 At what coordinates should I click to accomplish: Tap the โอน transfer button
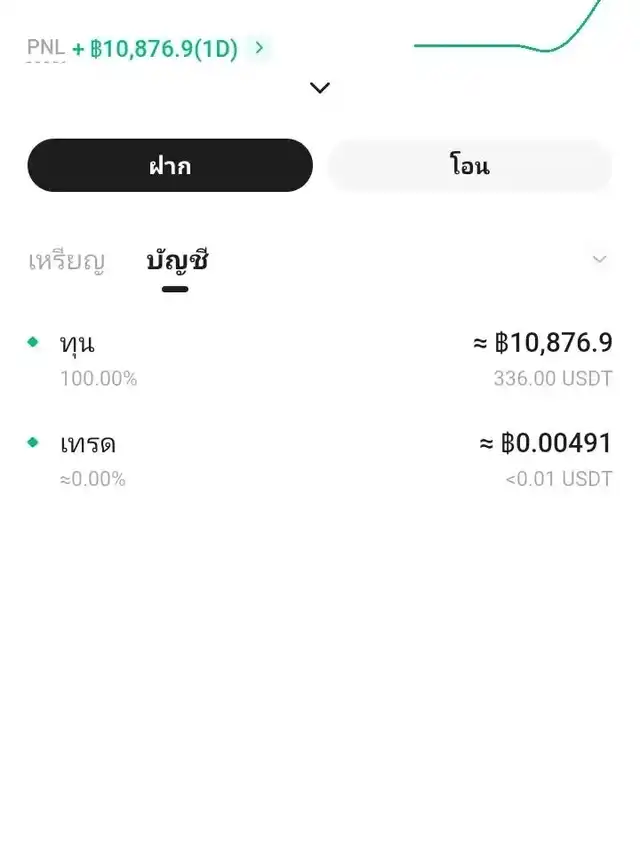(x=469, y=166)
